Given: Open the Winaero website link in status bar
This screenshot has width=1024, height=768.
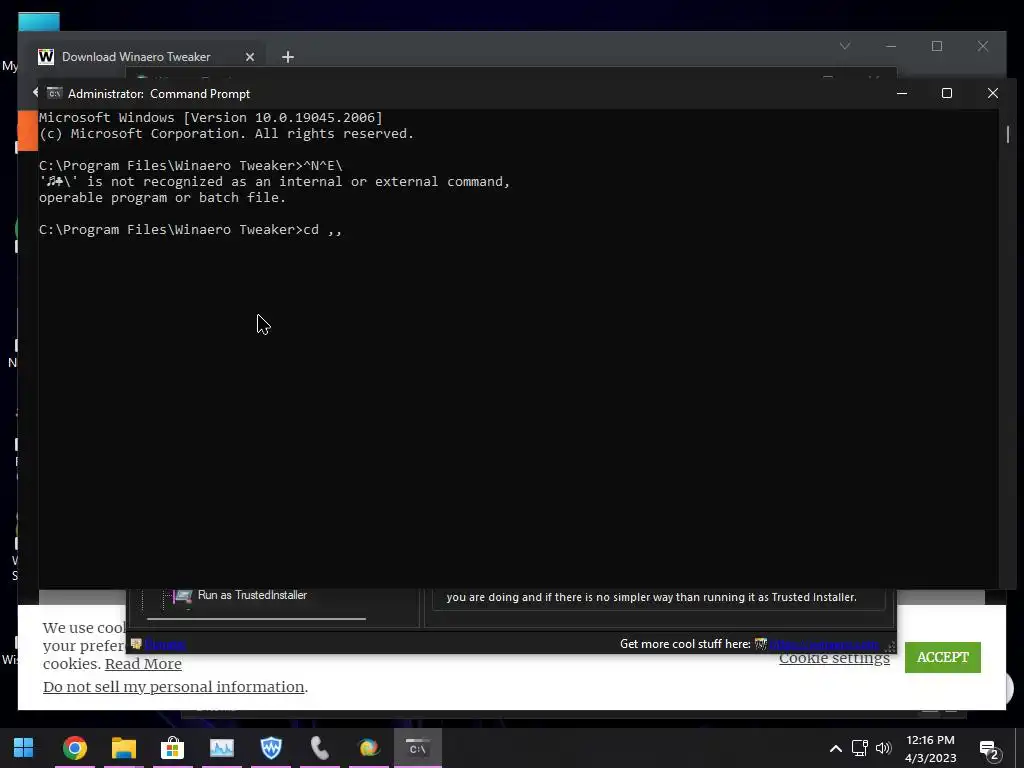Looking at the screenshot, I should click(x=824, y=645).
